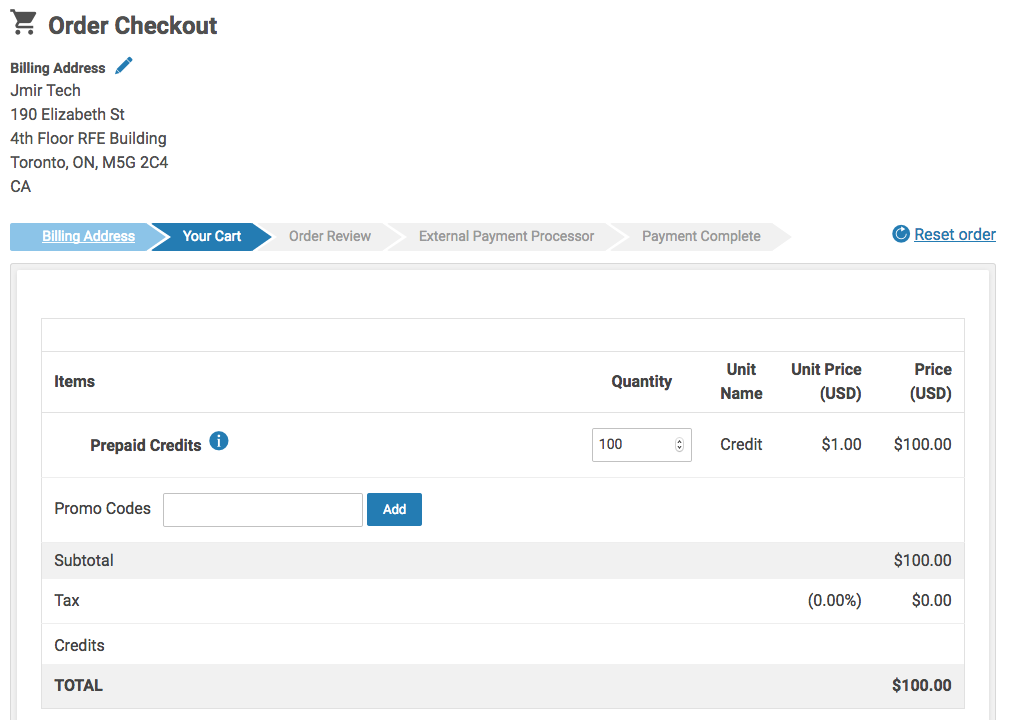The image size is (1009, 720).
Task: Edit billing address using the pencil icon
Action: (x=124, y=66)
